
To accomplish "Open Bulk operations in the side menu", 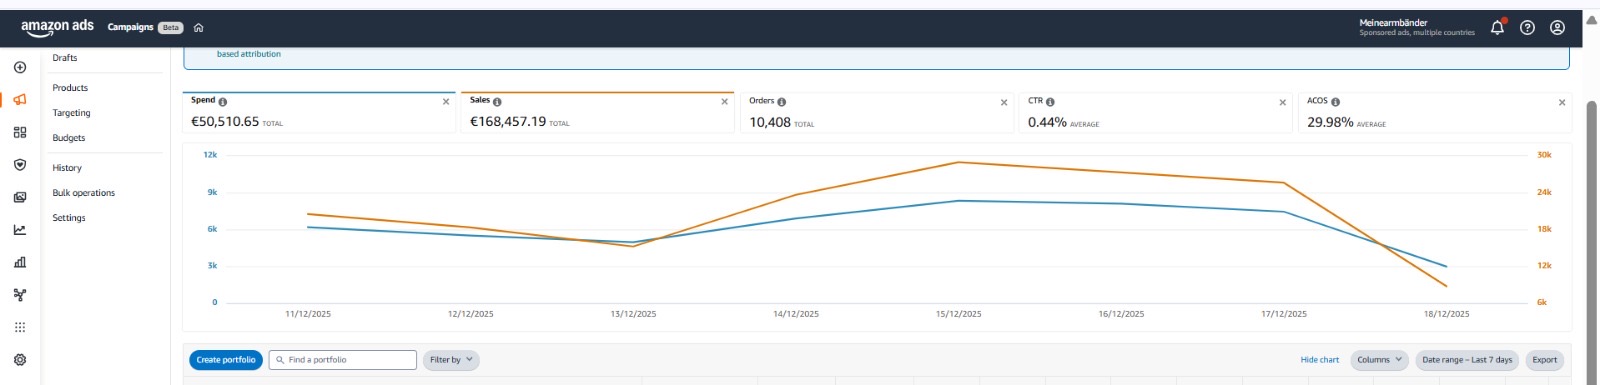I will pos(84,193).
